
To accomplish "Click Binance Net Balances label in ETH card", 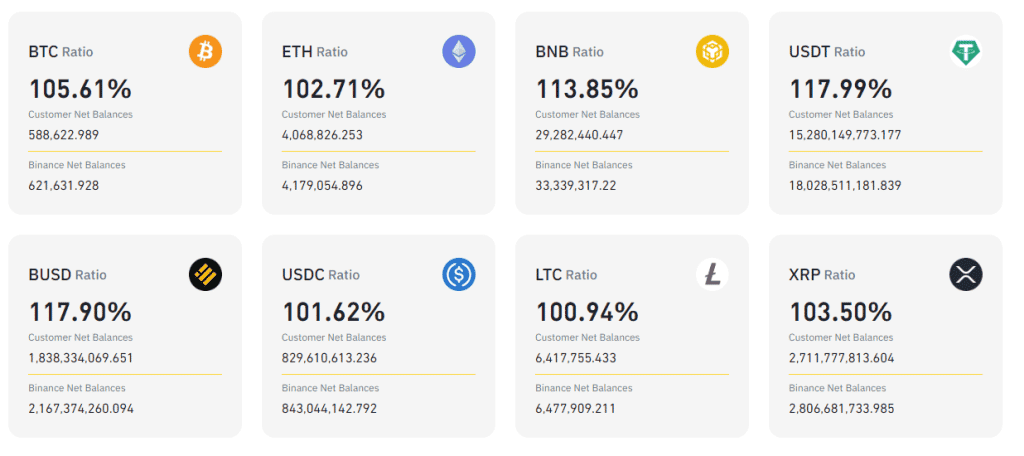I will pyautogui.click(x=330, y=165).
